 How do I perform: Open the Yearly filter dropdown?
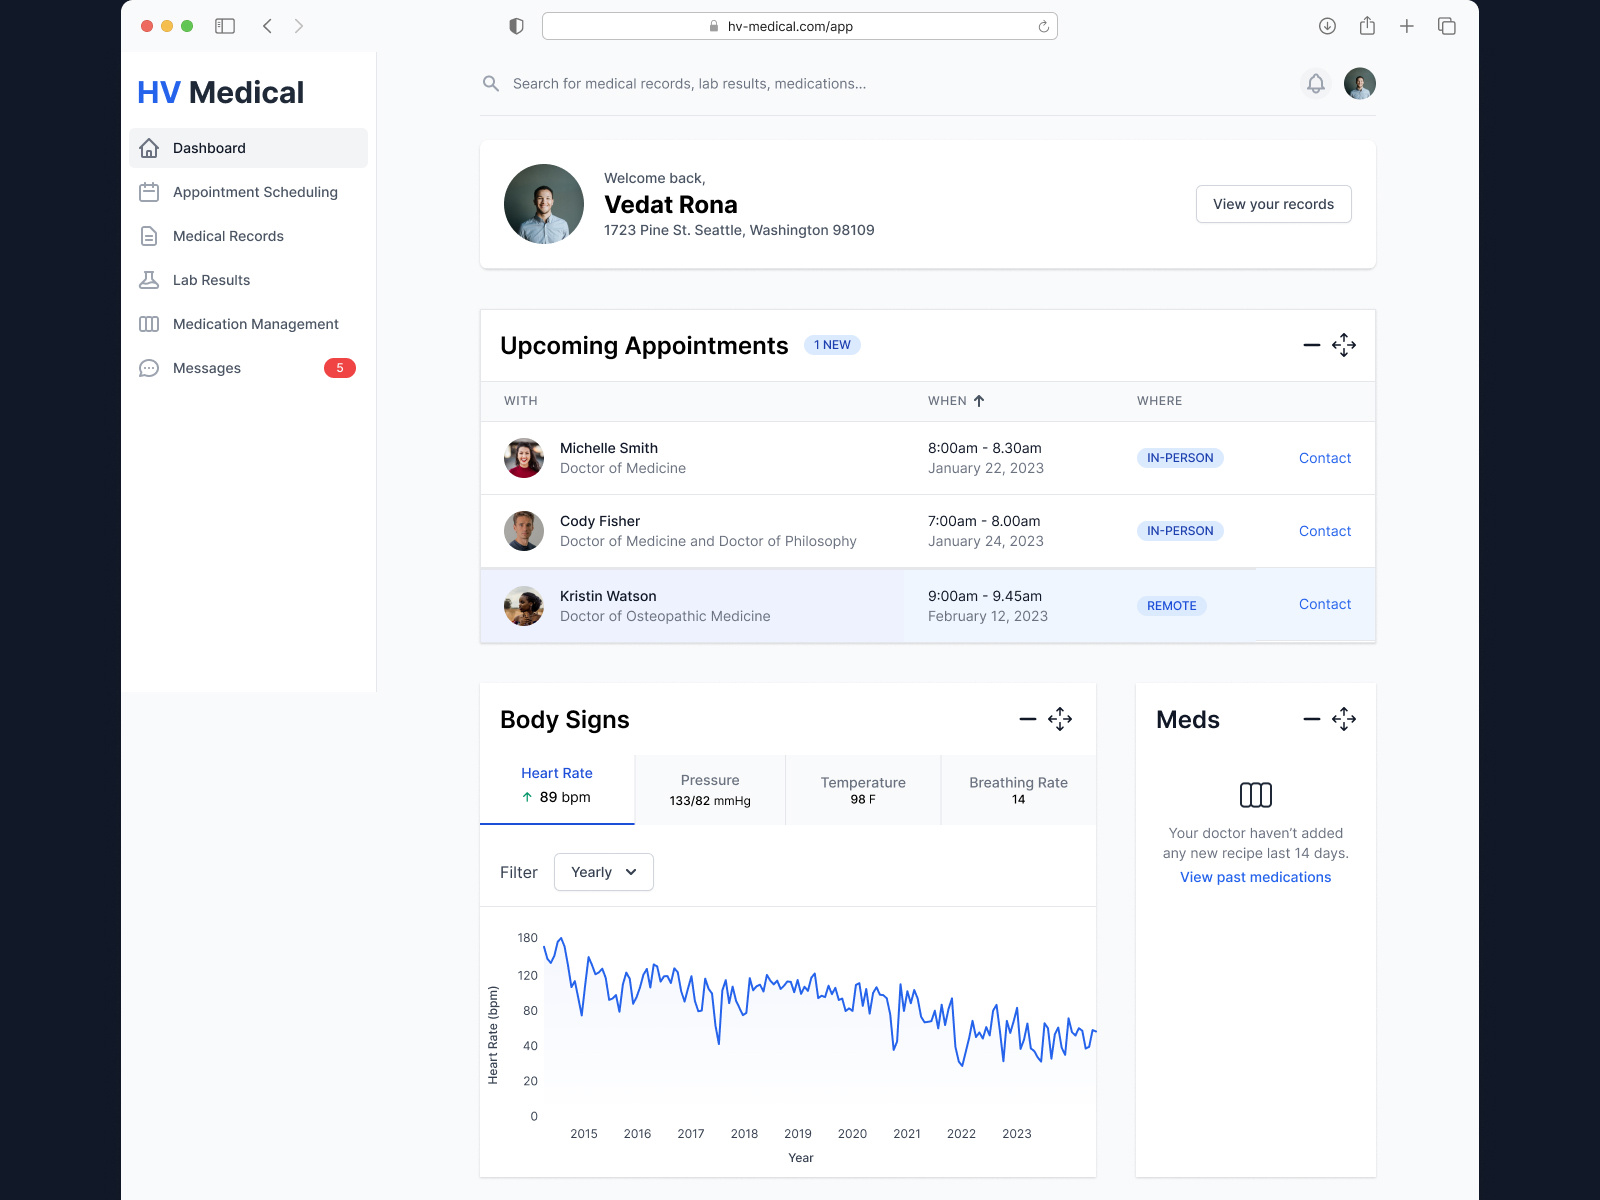603,872
